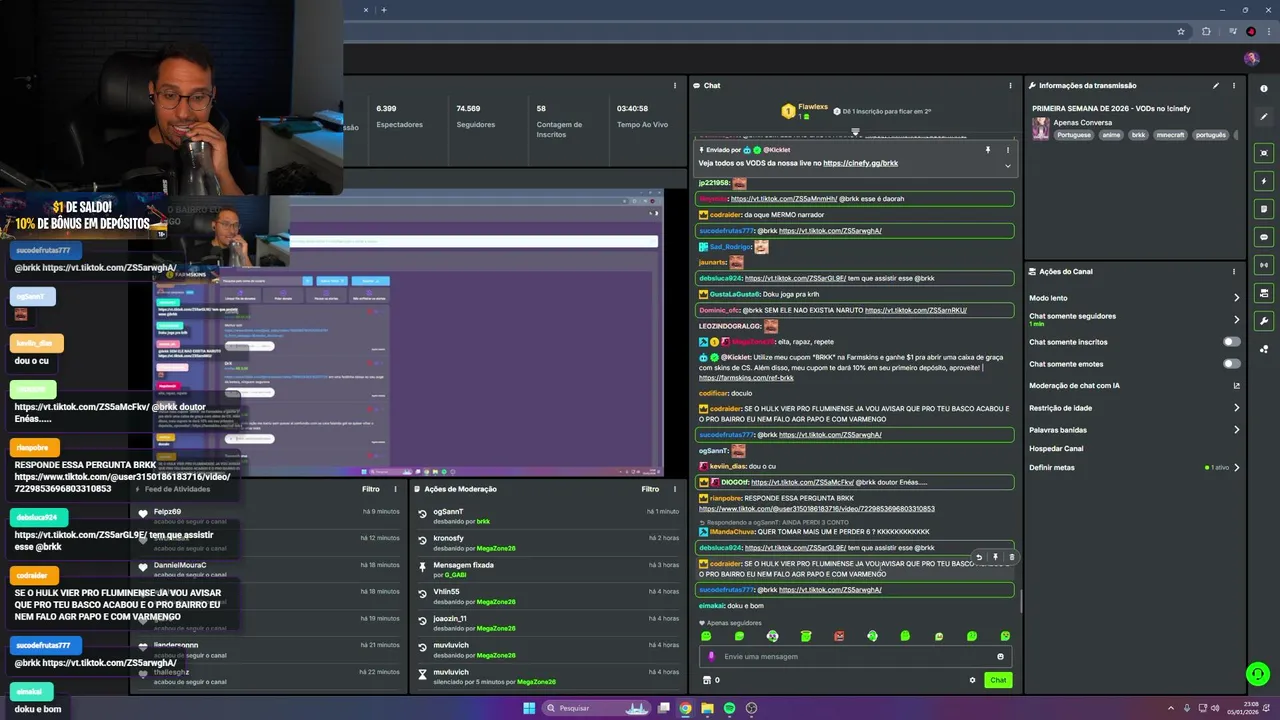This screenshot has height=720, width=1280.
Task: Click the first green emote in the quick row
Action: pyautogui.click(x=706, y=636)
